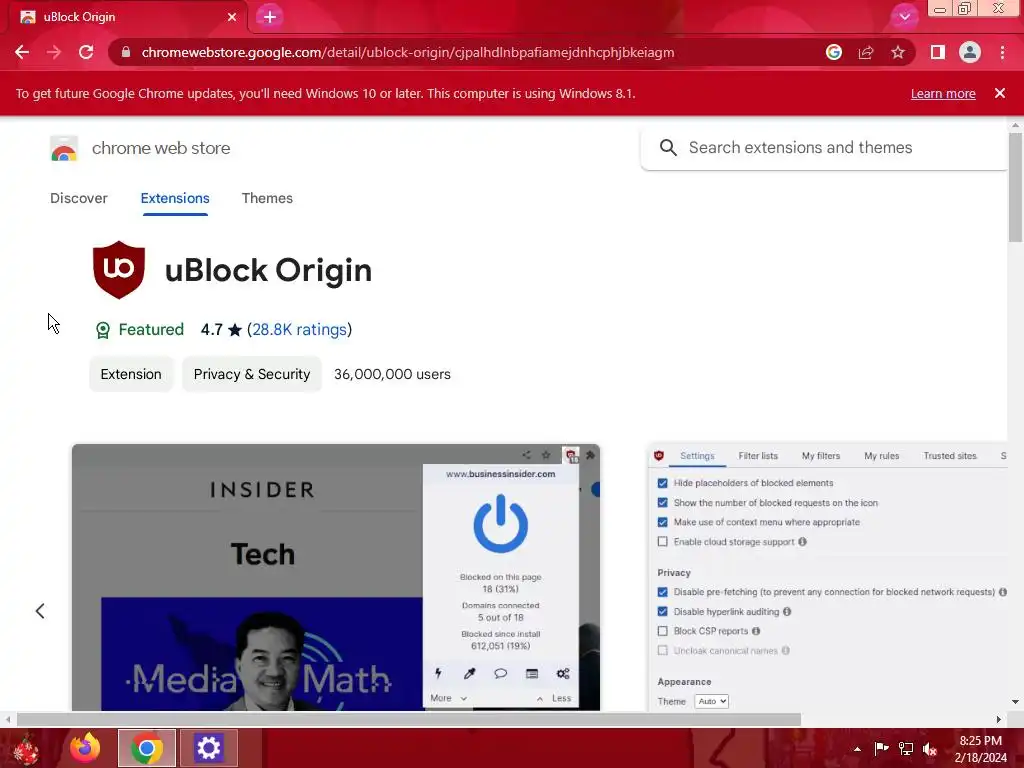1024x768 pixels.
Task: Click the muted volume tray icon
Action: coord(929,749)
